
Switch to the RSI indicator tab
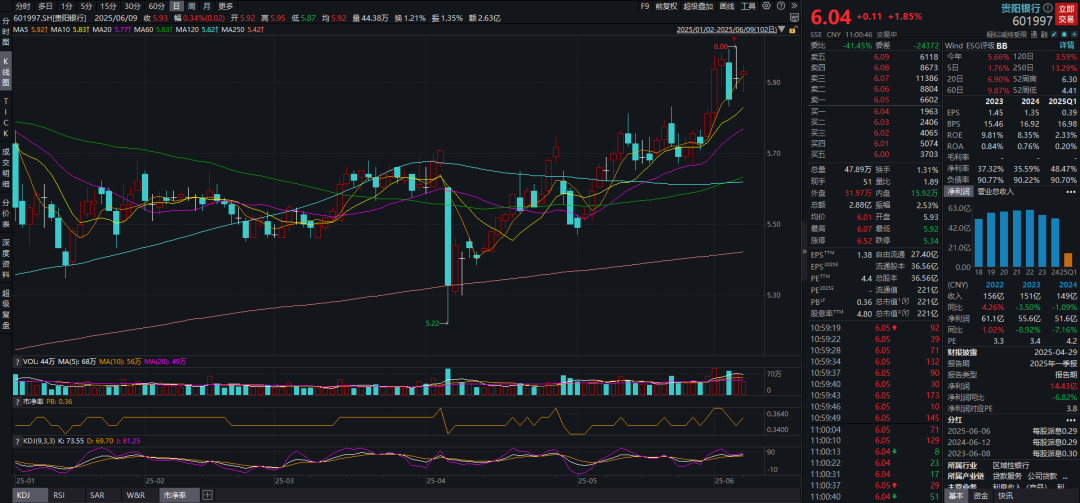57,495
